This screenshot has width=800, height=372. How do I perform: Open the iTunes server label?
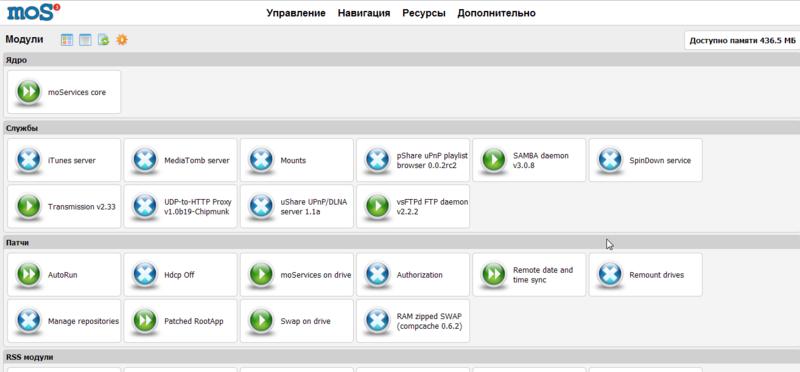tap(71, 160)
